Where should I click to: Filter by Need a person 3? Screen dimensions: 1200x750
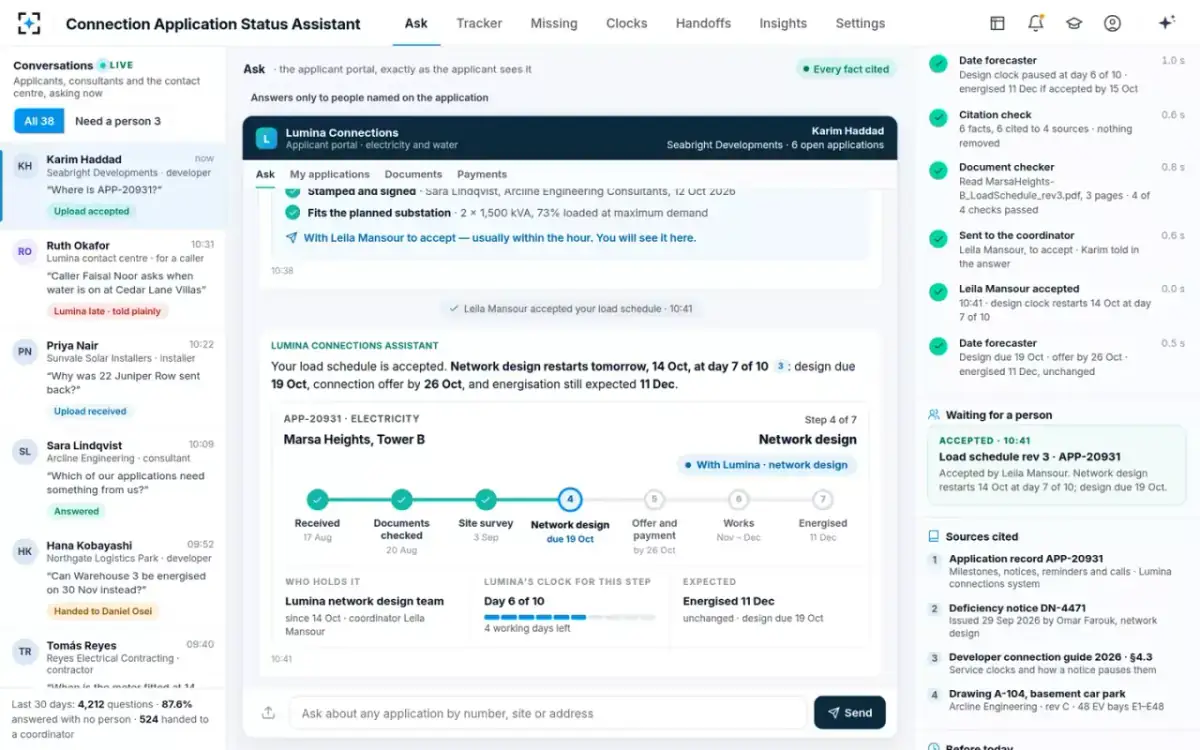(x=118, y=121)
